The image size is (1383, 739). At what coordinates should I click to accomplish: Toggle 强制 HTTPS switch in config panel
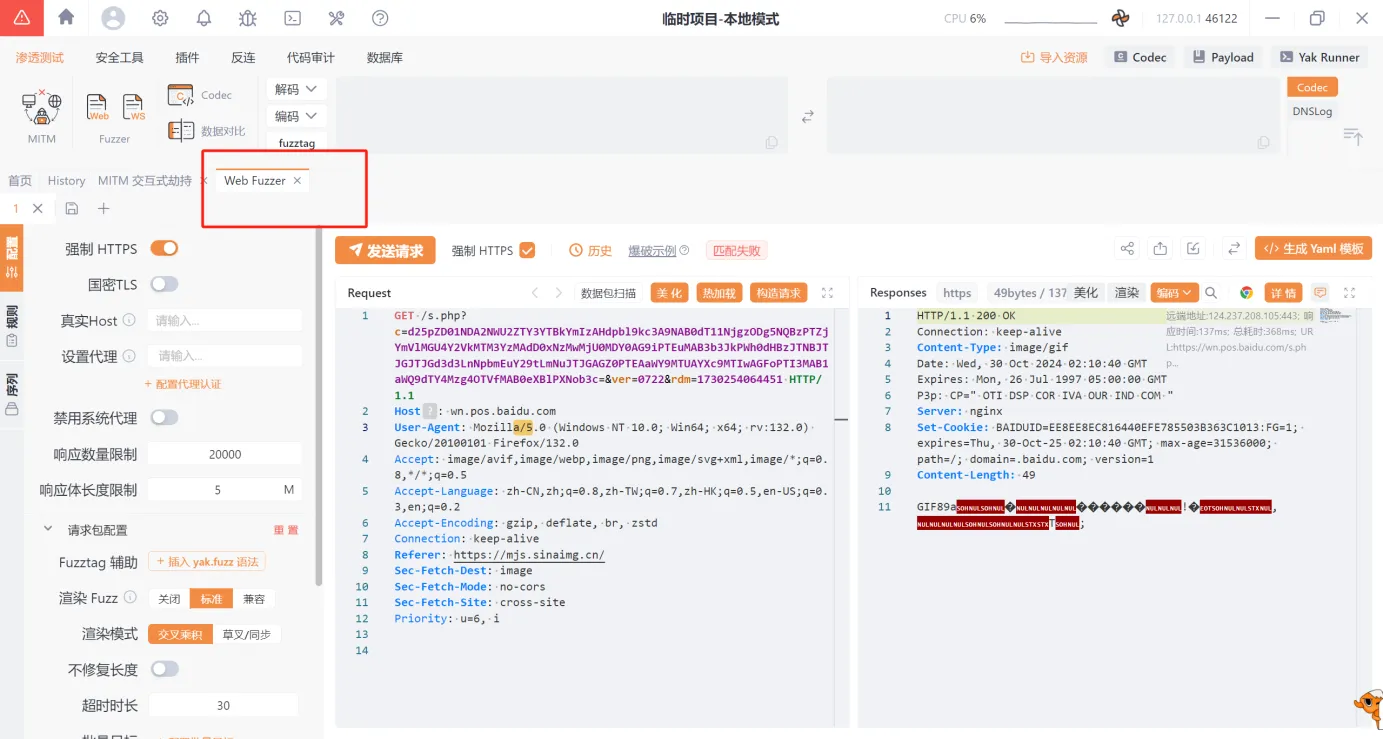tap(164, 248)
